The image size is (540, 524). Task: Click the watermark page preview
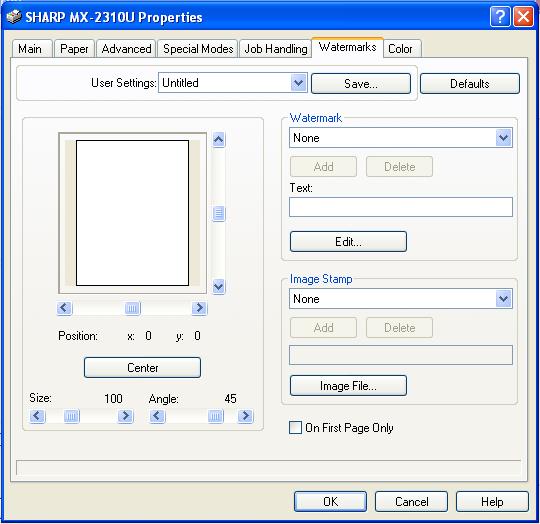pos(133,213)
